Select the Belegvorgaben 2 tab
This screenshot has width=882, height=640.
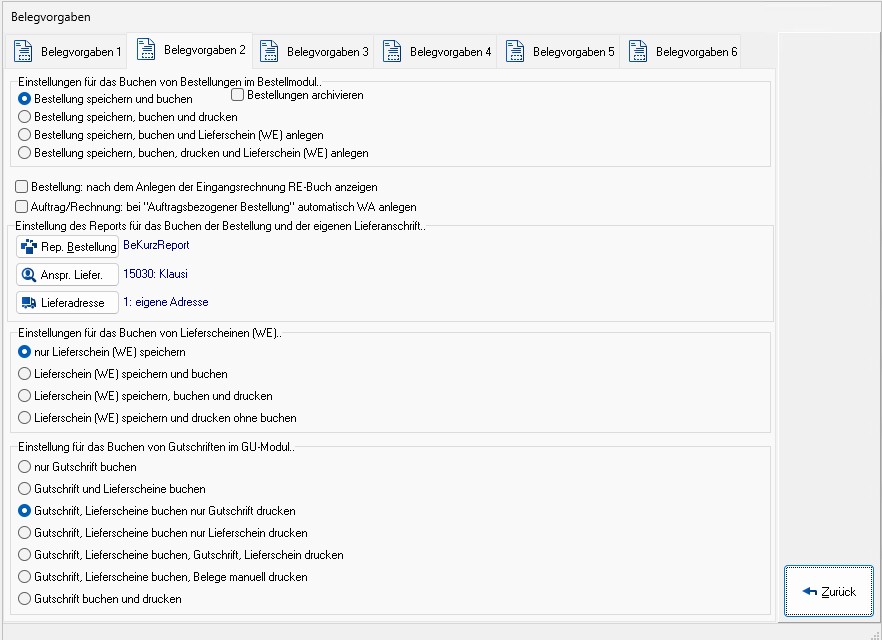[190, 50]
